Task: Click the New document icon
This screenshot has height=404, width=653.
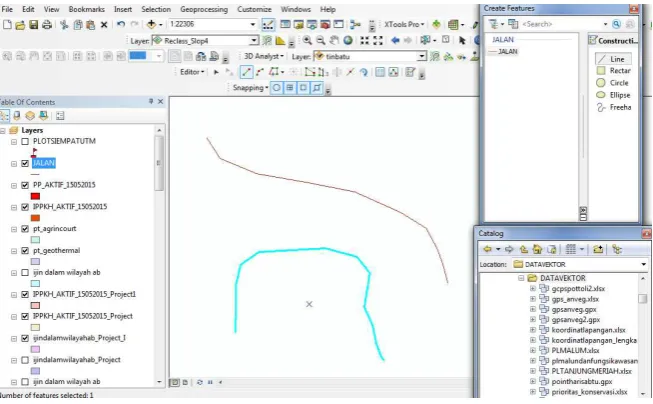Action: (x=7, y=25)
